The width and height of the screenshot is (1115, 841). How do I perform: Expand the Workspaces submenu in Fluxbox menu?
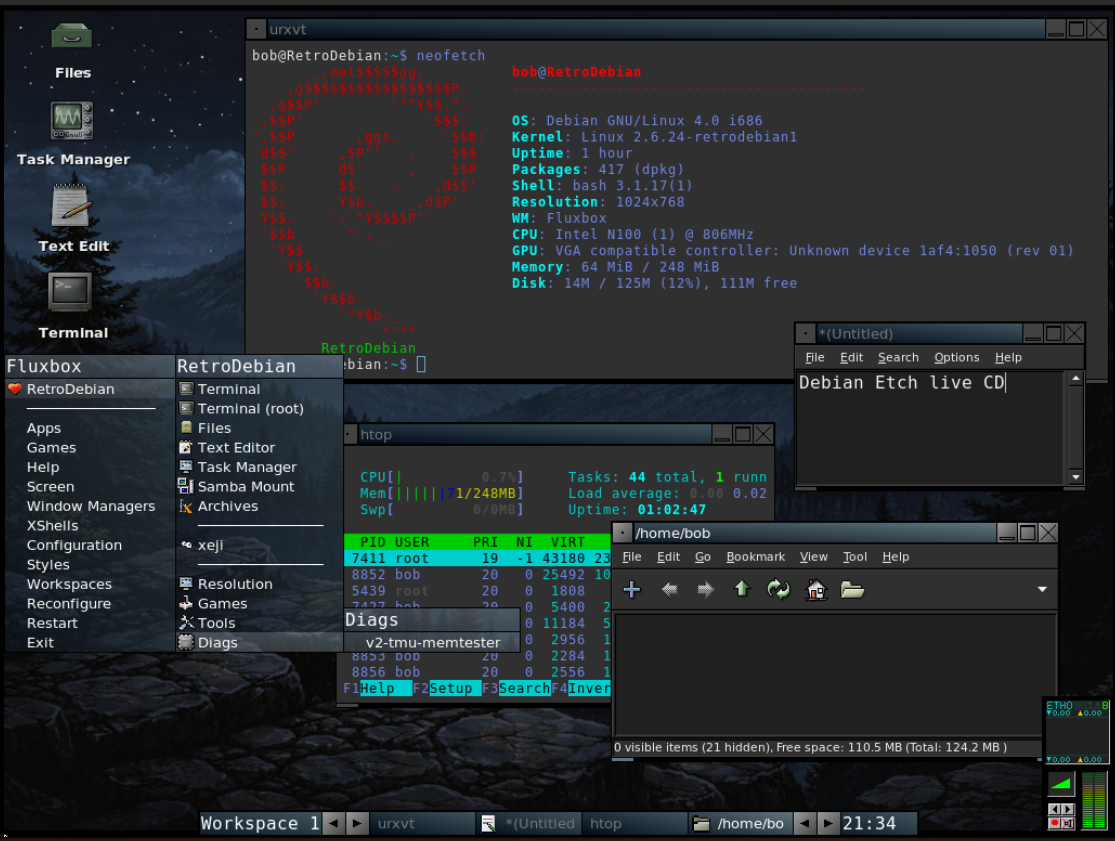pyautogui.click(x=69, y=584)
